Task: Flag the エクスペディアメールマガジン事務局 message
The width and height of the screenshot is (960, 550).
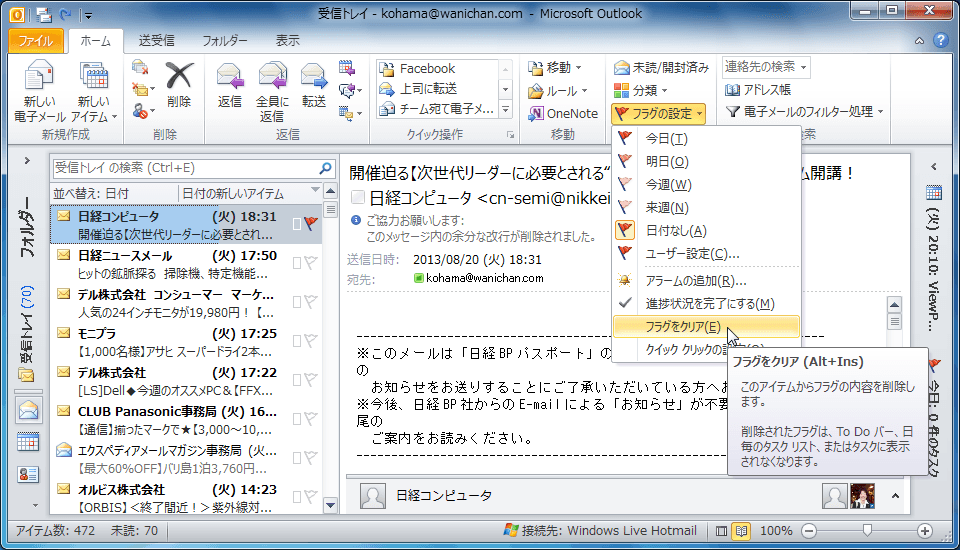Action: [x=311, y=458]
